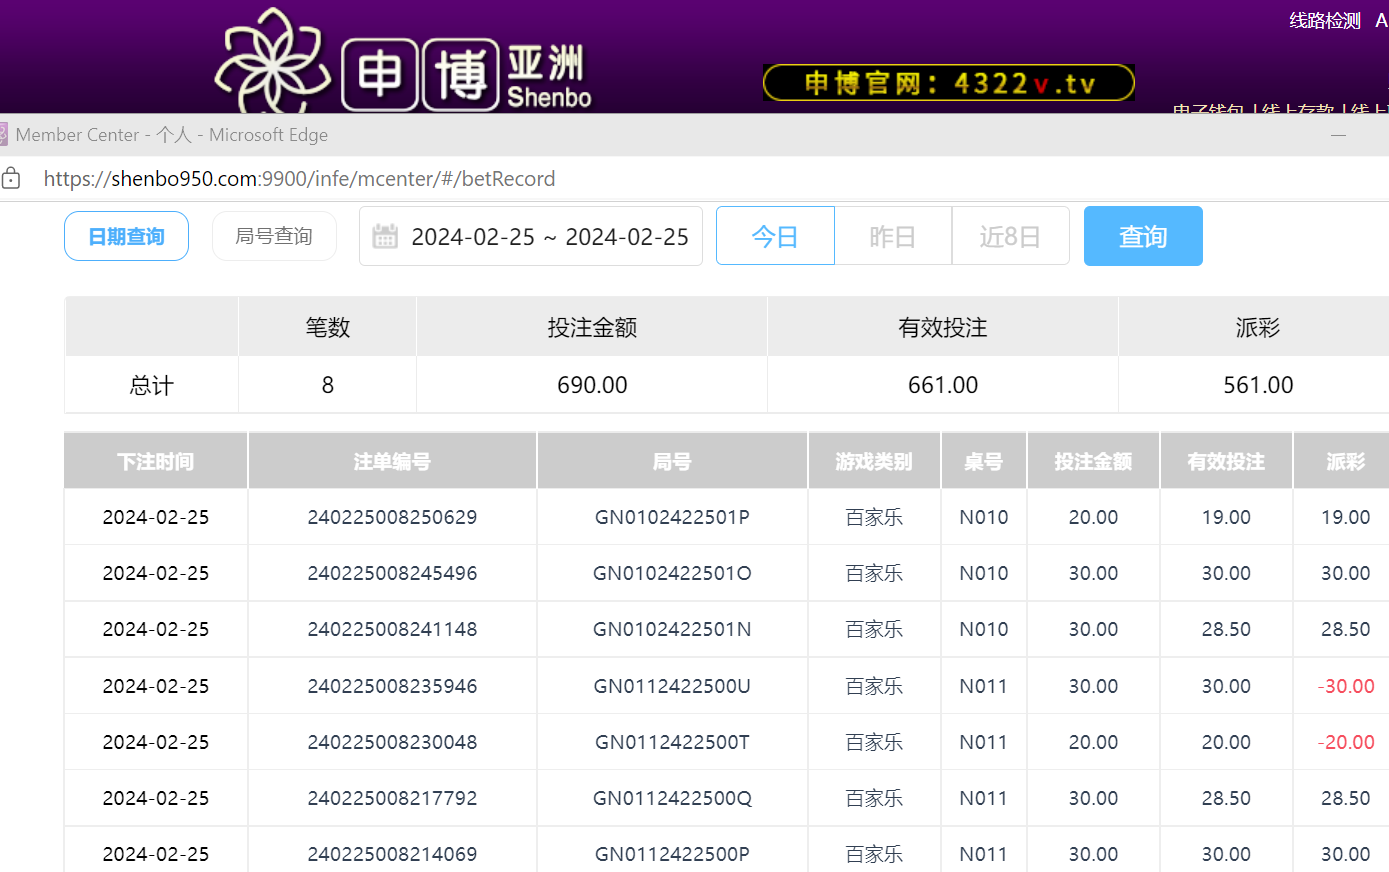Click the Edge window favicon icon
Screen dimensions: 1389x872
click(x=4, y=135)
